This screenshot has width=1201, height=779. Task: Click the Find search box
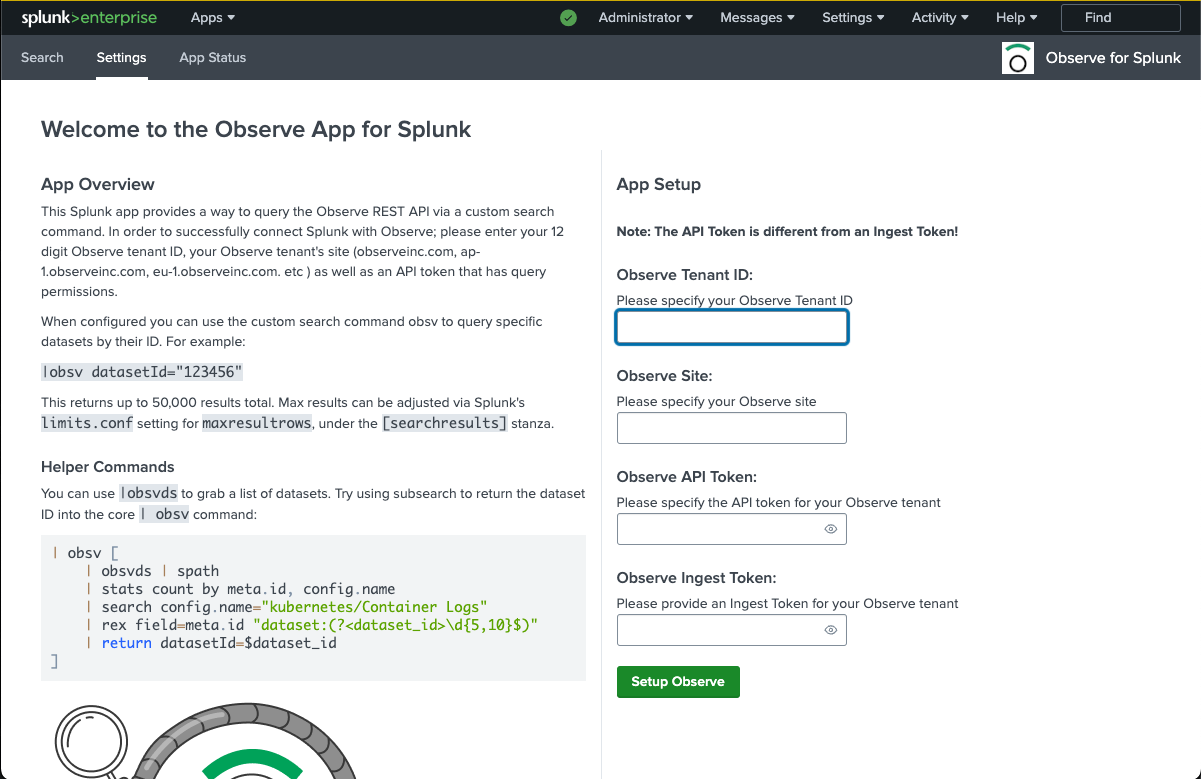click(x=1120, y=17)
